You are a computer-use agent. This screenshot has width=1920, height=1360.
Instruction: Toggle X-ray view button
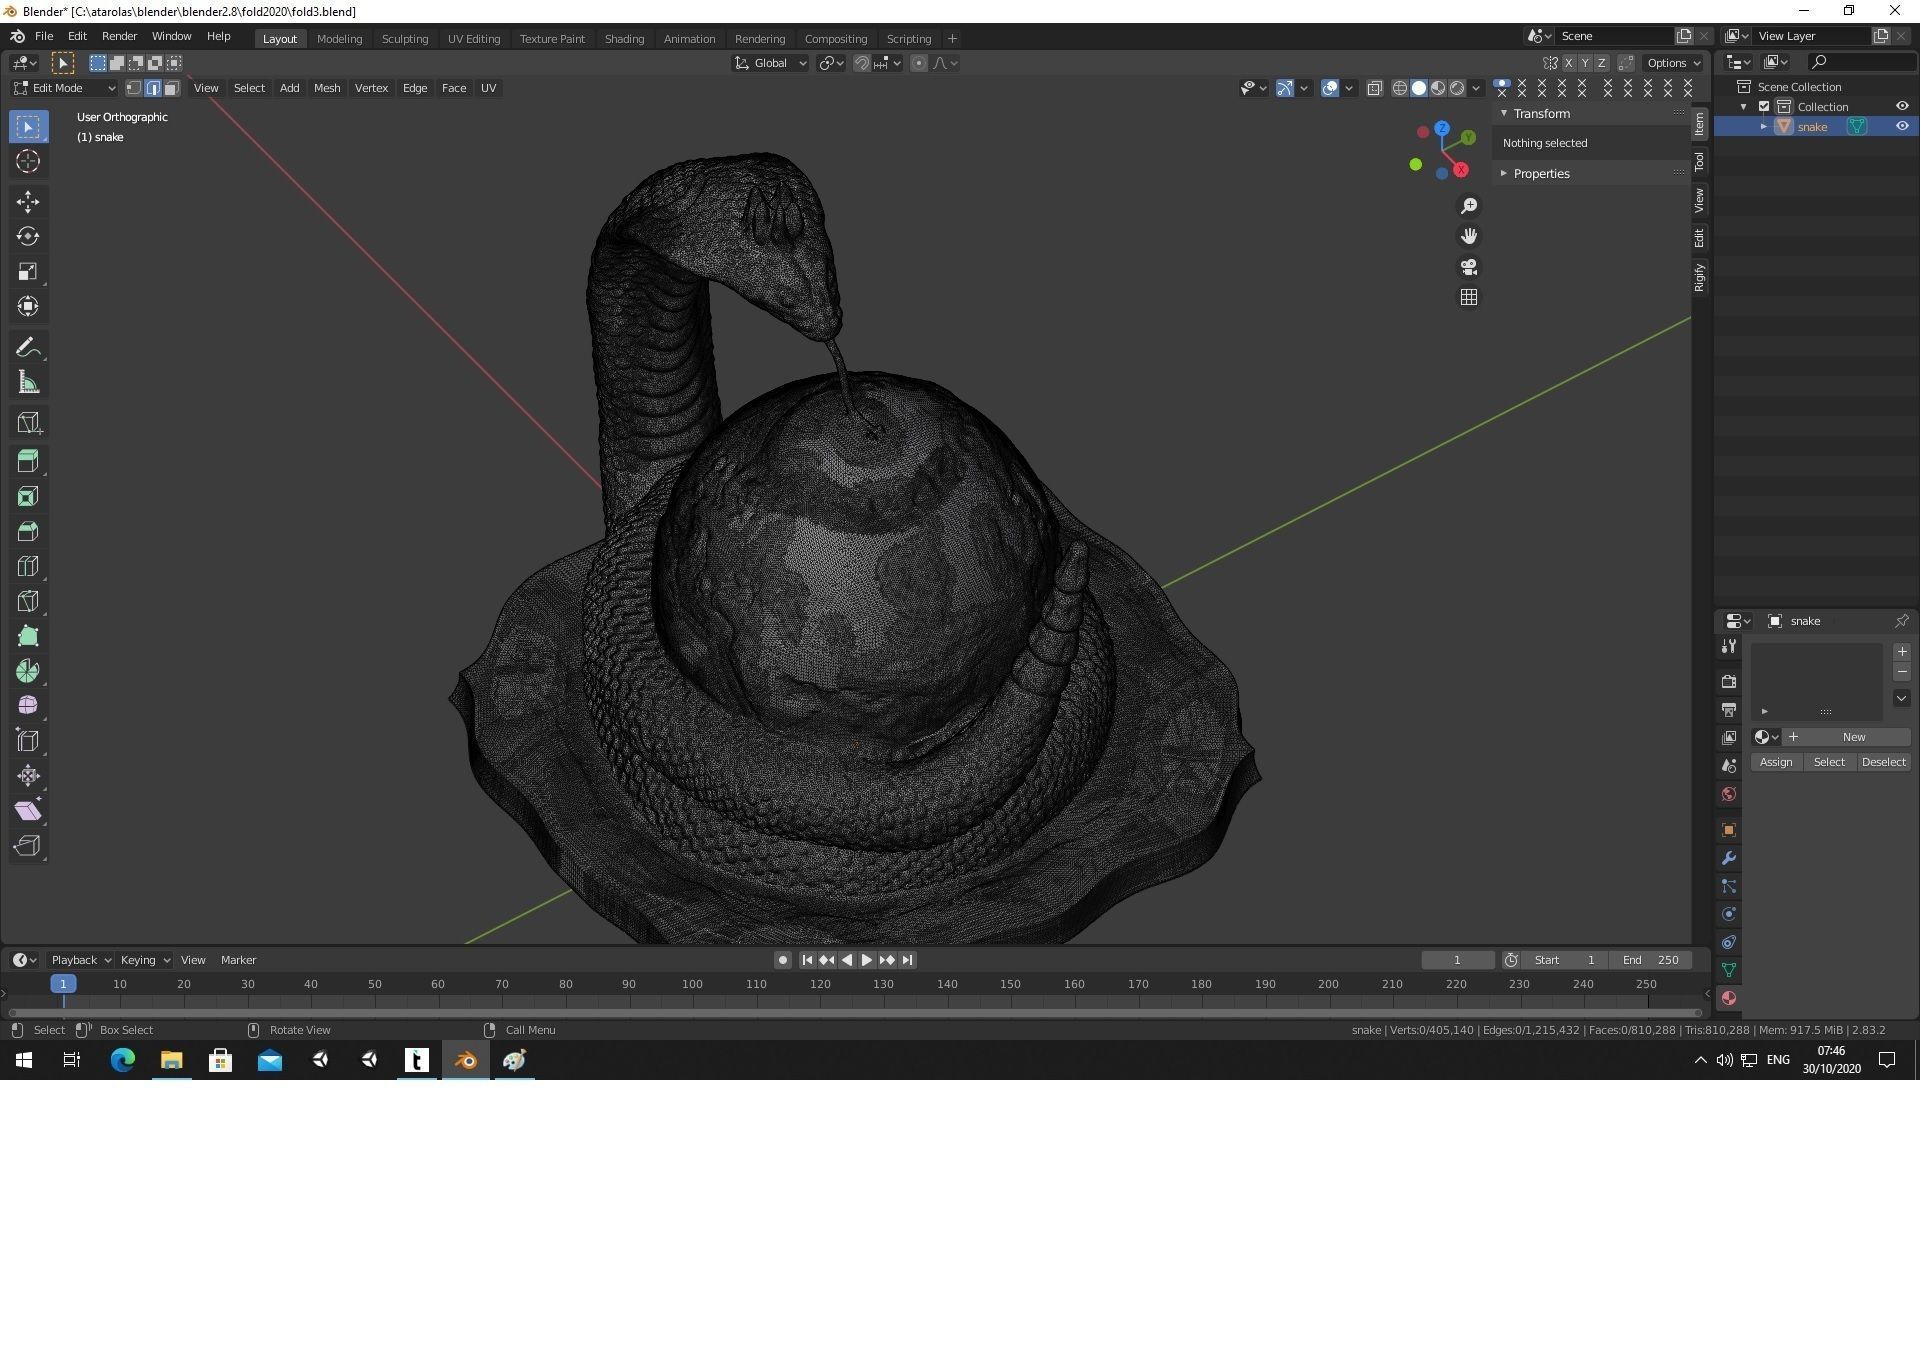(x=1374, y=88)
